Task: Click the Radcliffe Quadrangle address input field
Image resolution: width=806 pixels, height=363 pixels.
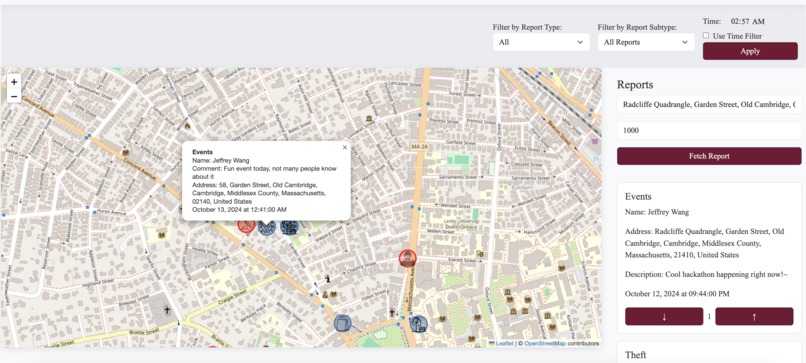Action: pyautogui.click(x=709, y=104)
